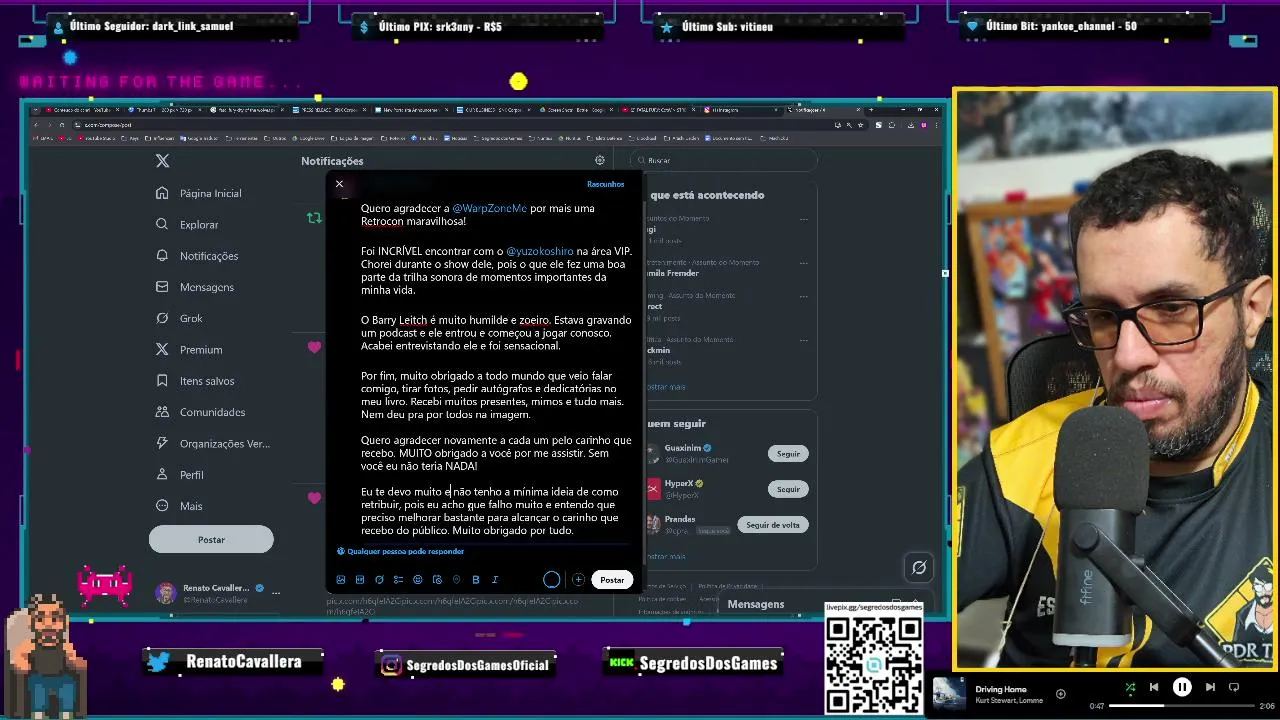
Task: Change who can reply: Qualquer pessoa pode responder
Action: point(400,551)
